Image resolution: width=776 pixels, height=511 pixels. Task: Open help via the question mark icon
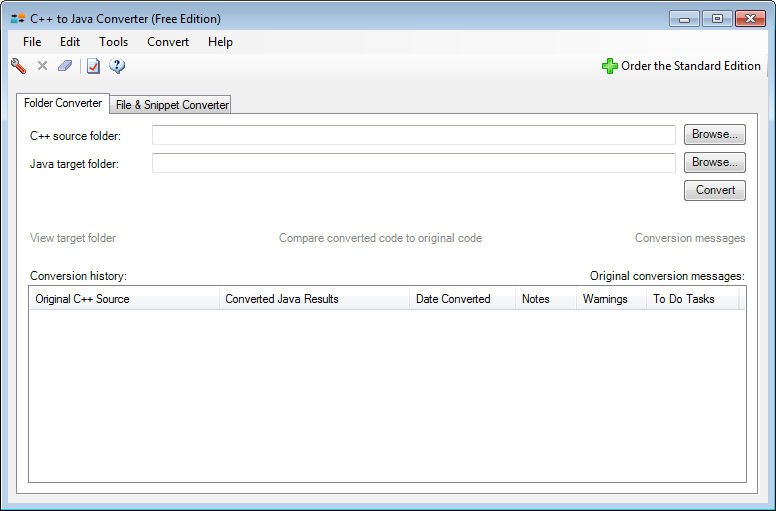pyautogui.click(x=117, y=66)
